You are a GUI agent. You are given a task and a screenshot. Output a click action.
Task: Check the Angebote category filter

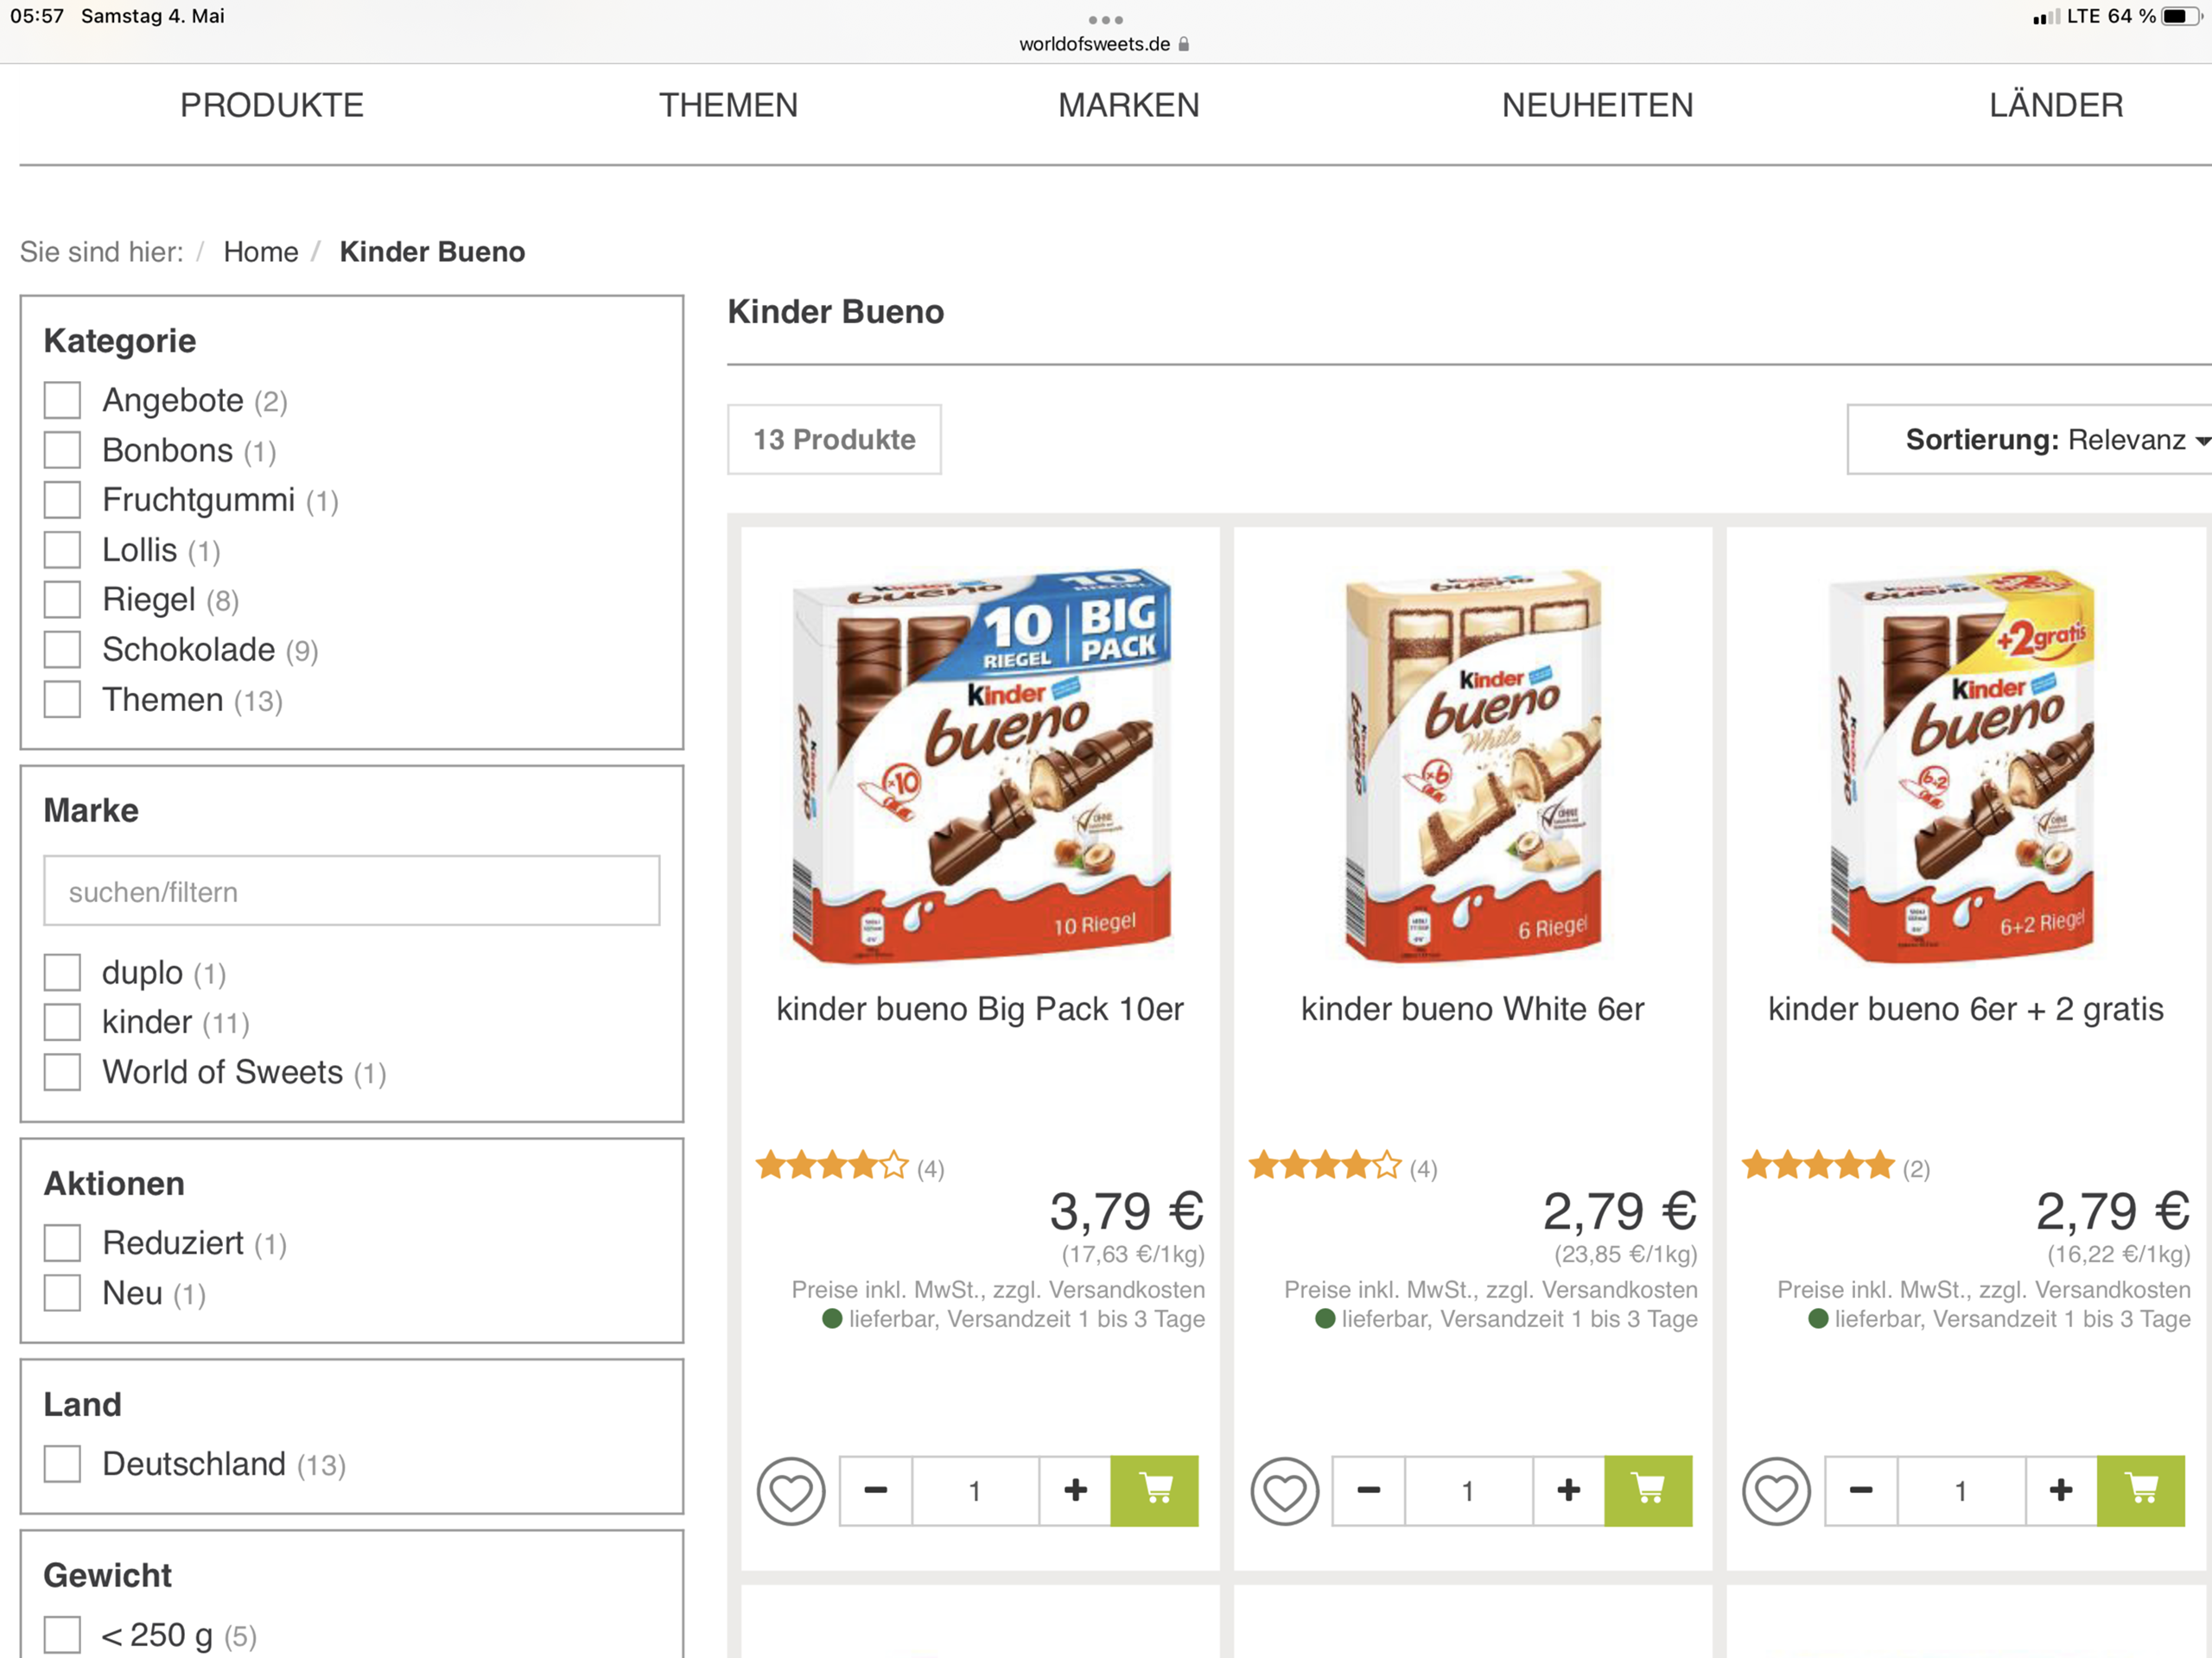62,400
